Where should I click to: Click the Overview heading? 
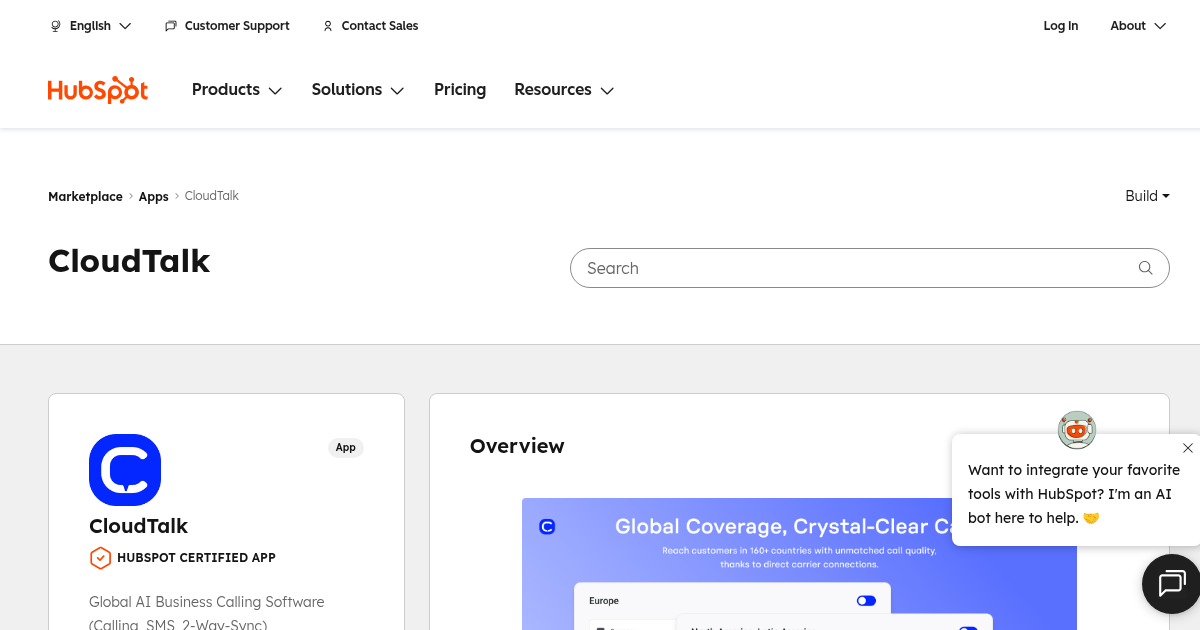[517, 446]
